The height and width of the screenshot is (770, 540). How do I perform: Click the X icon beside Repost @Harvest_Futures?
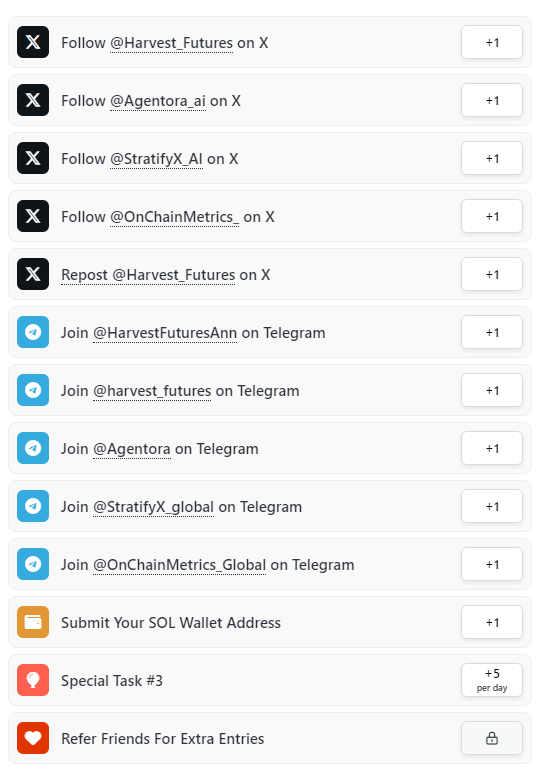tap(33, 274)
